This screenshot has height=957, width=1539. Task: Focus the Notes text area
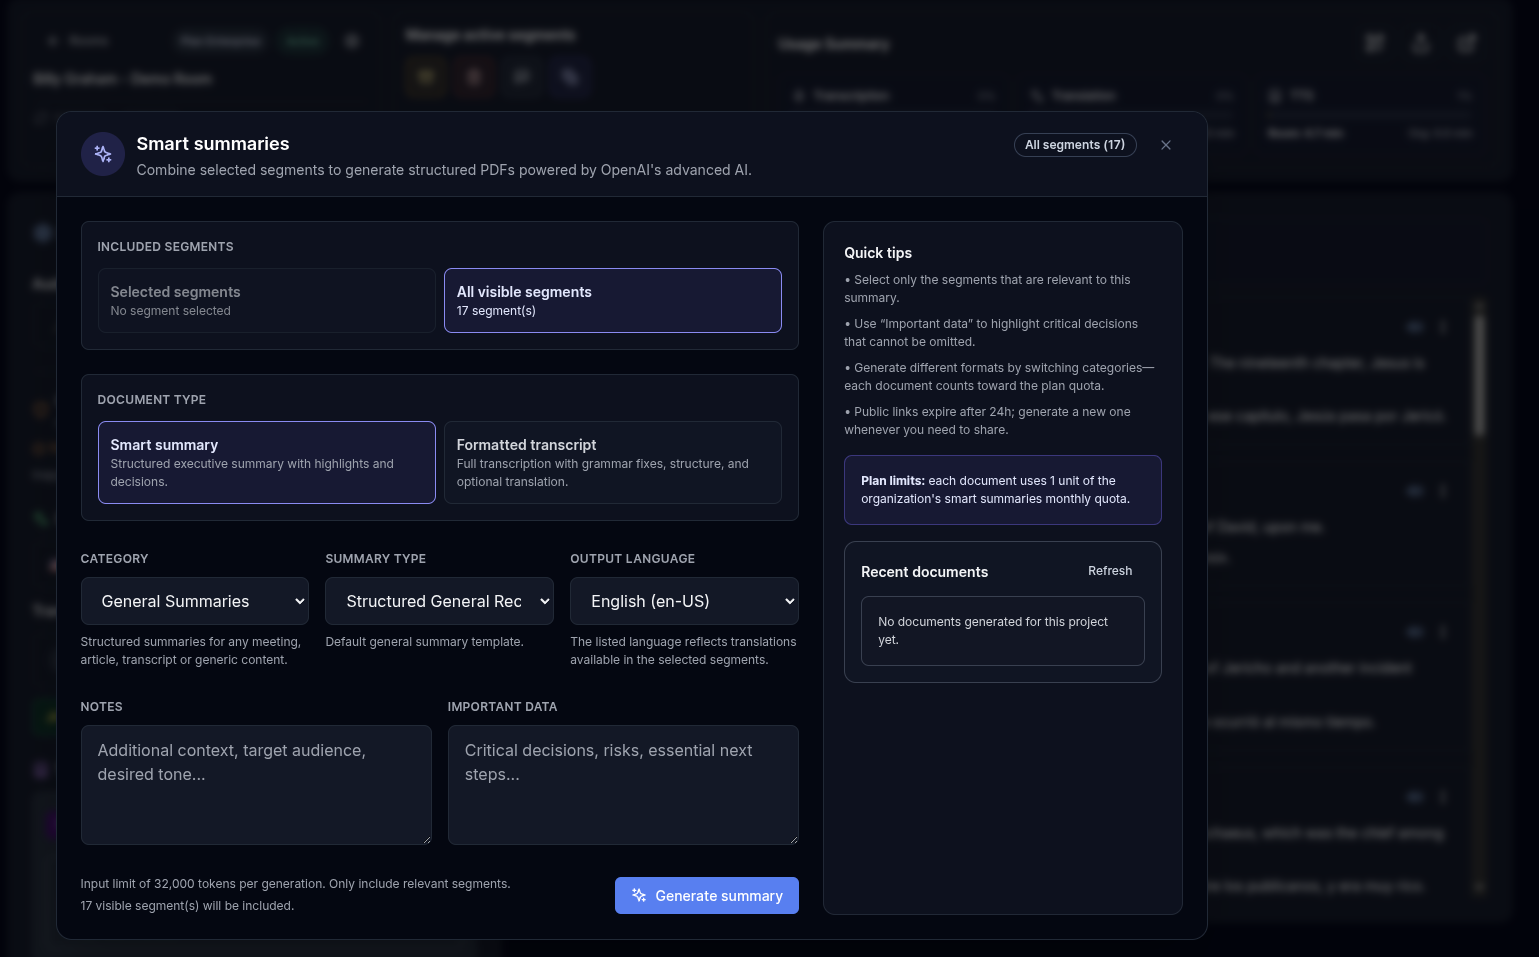(255, 784)
